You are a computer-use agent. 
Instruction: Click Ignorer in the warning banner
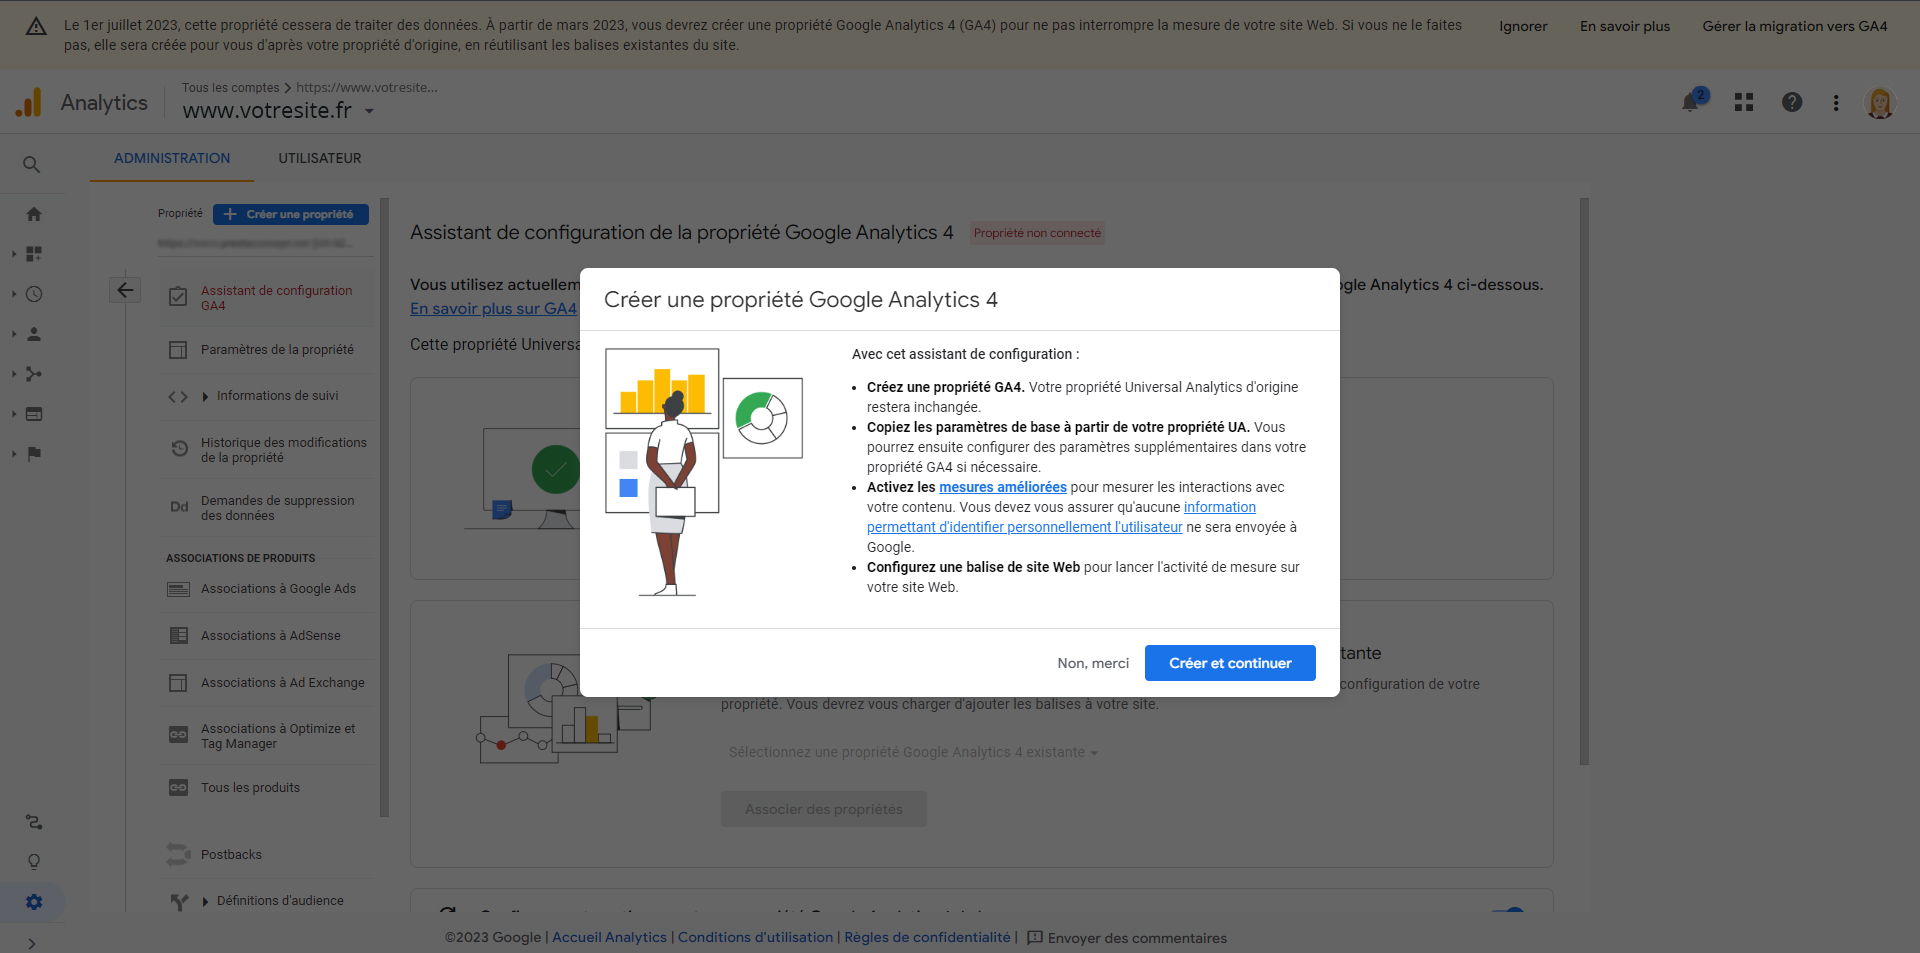(1523, 26)
